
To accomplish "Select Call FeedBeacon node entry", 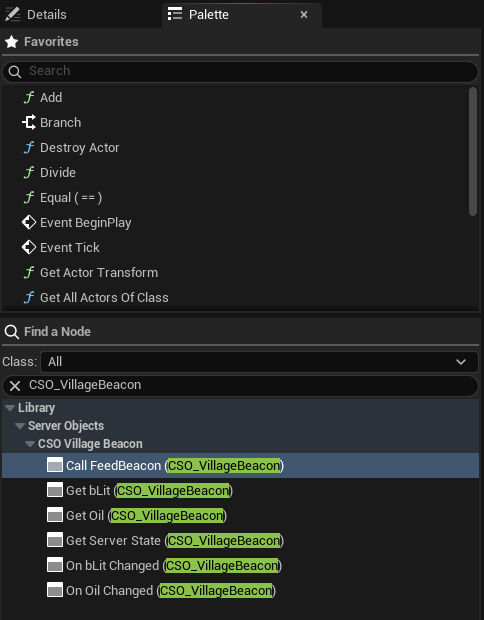I will 240,465.
